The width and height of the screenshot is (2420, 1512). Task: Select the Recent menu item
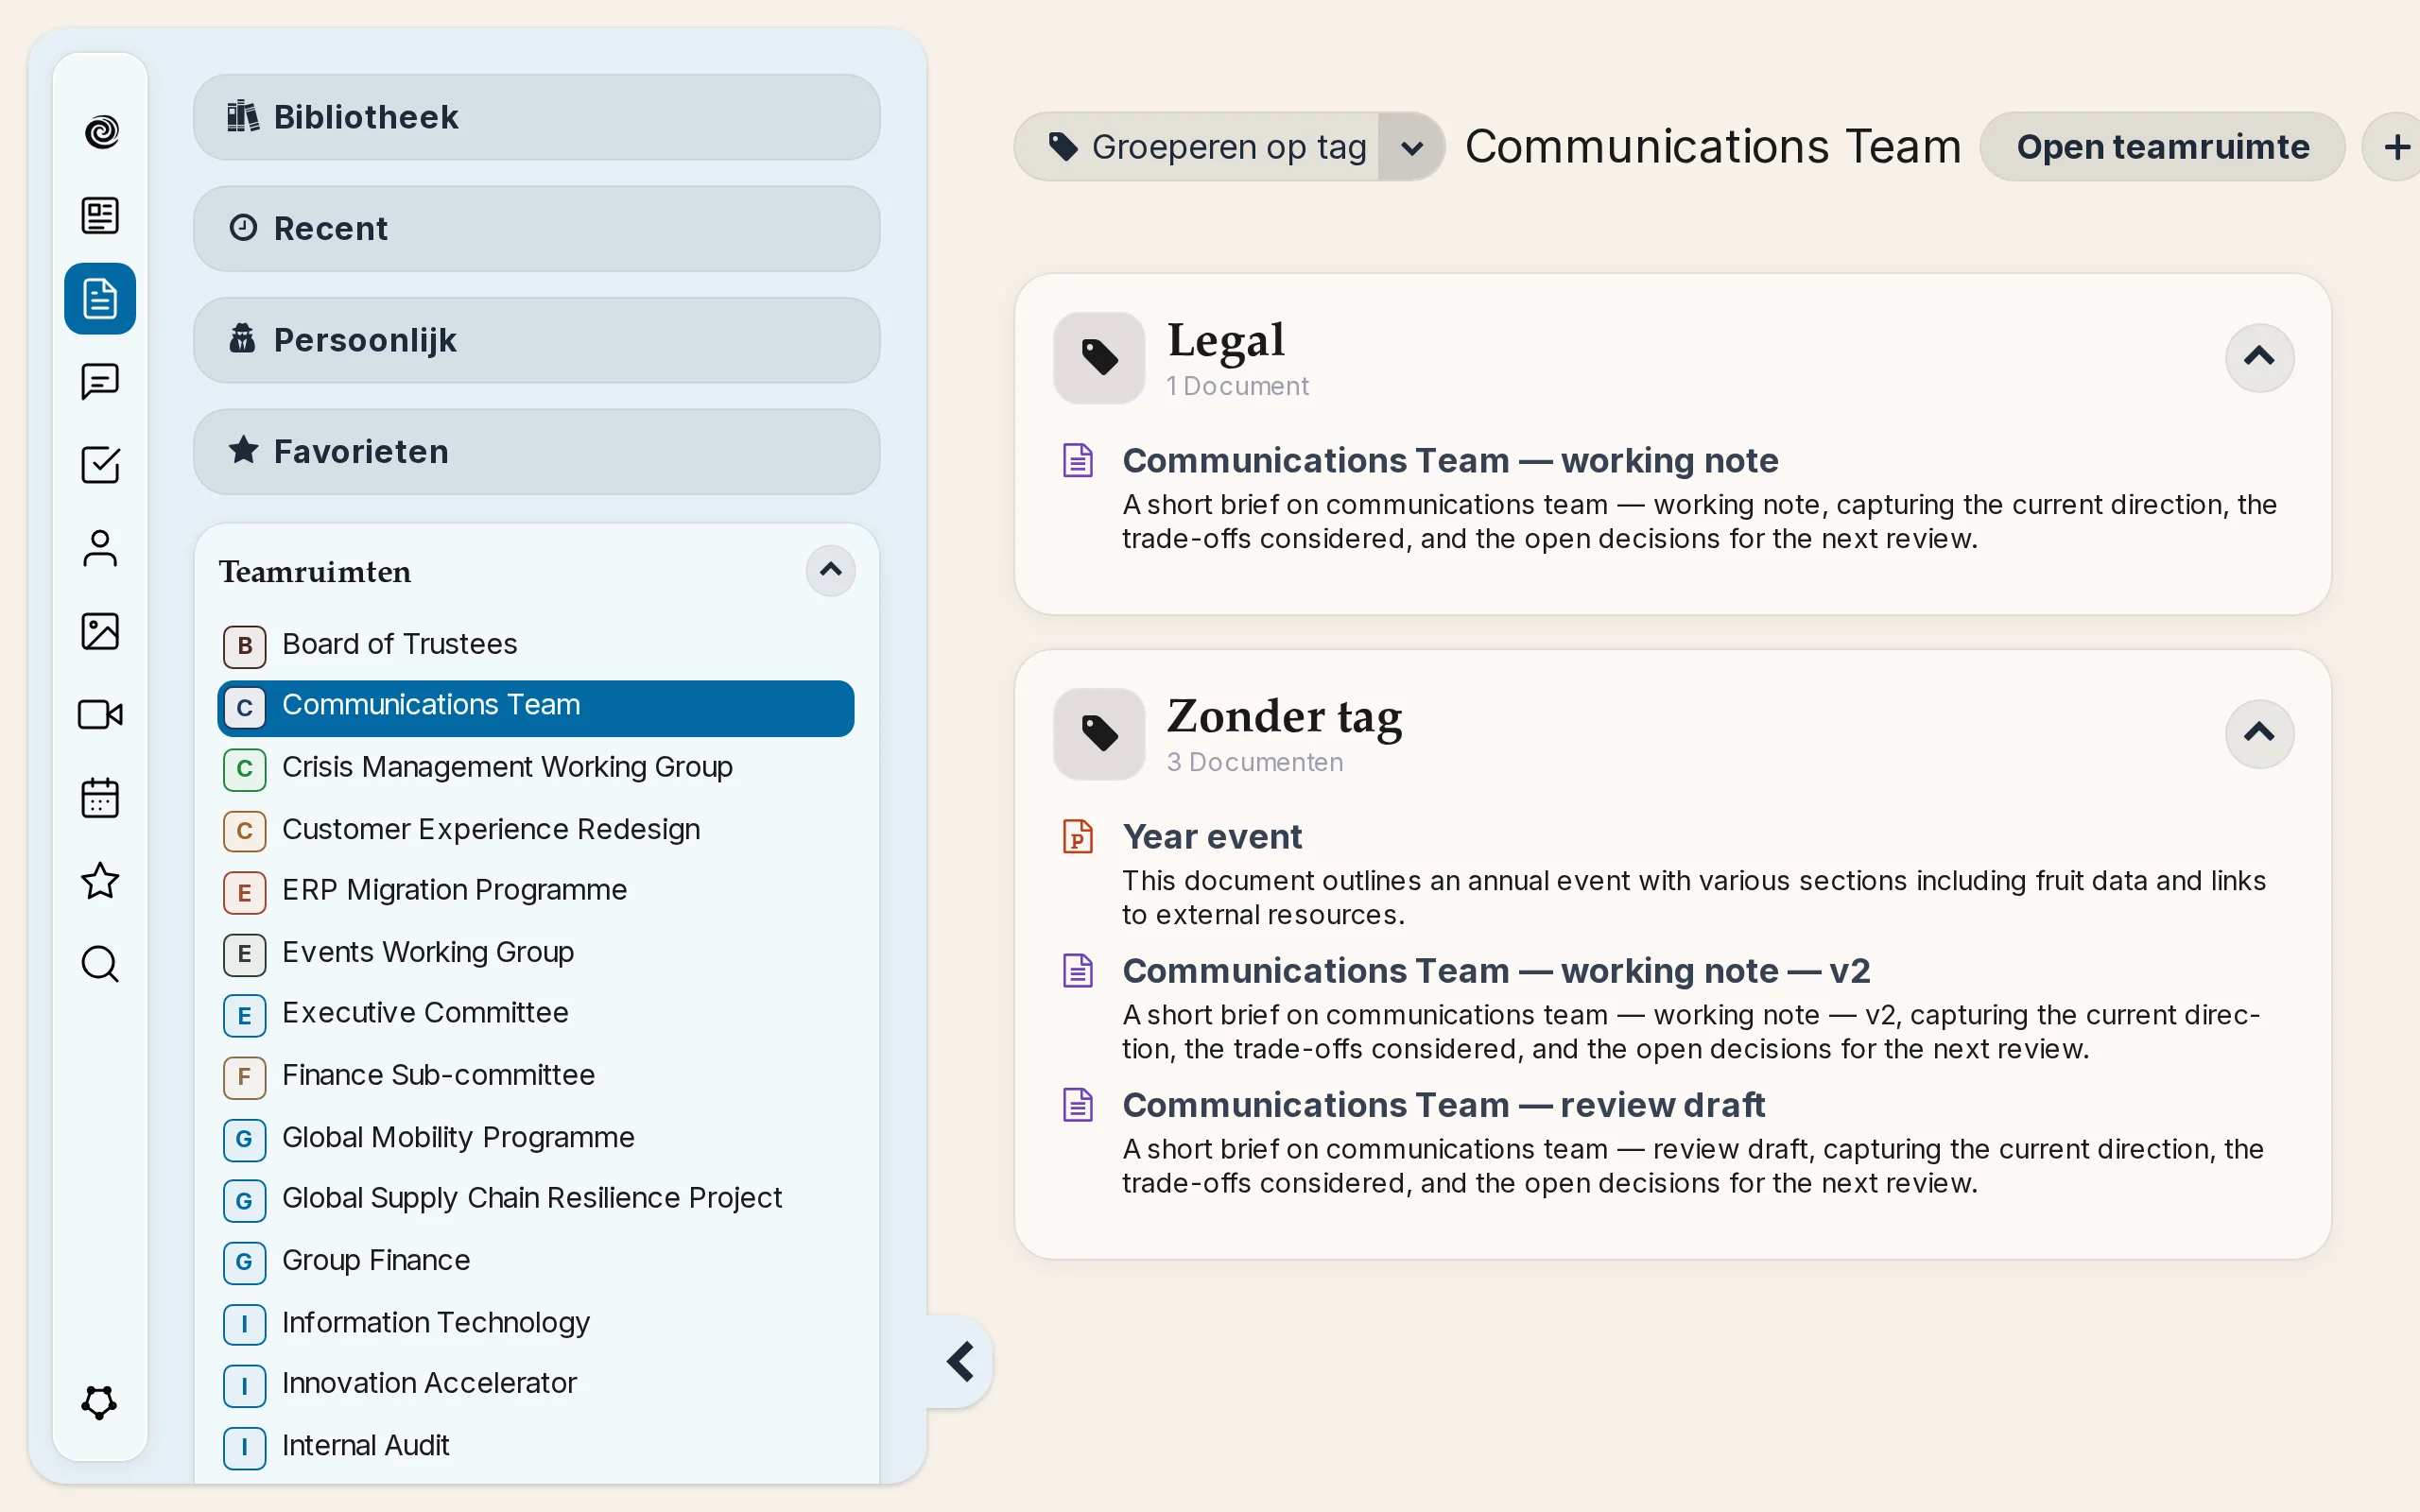[x=536, y=228]
